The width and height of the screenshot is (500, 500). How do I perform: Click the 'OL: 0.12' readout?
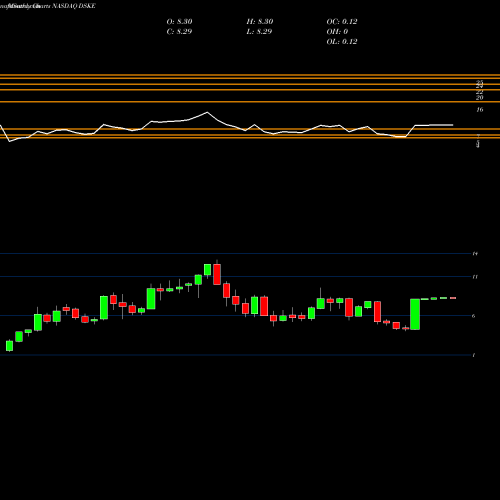[x=342, y=41]
